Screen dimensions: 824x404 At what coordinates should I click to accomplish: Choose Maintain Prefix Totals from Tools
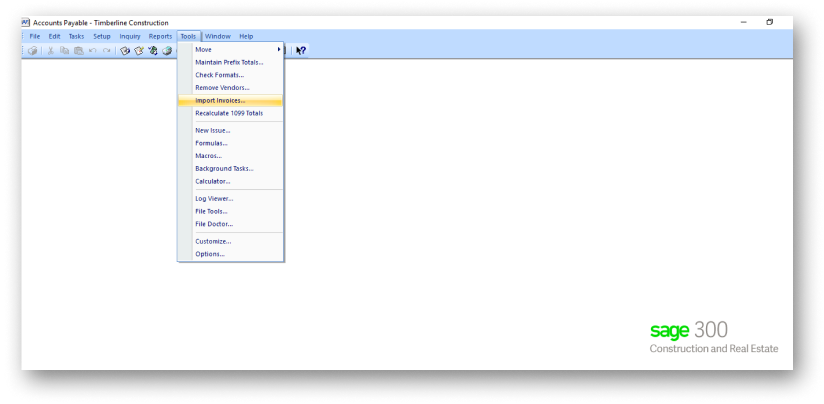tap(229, 62)
